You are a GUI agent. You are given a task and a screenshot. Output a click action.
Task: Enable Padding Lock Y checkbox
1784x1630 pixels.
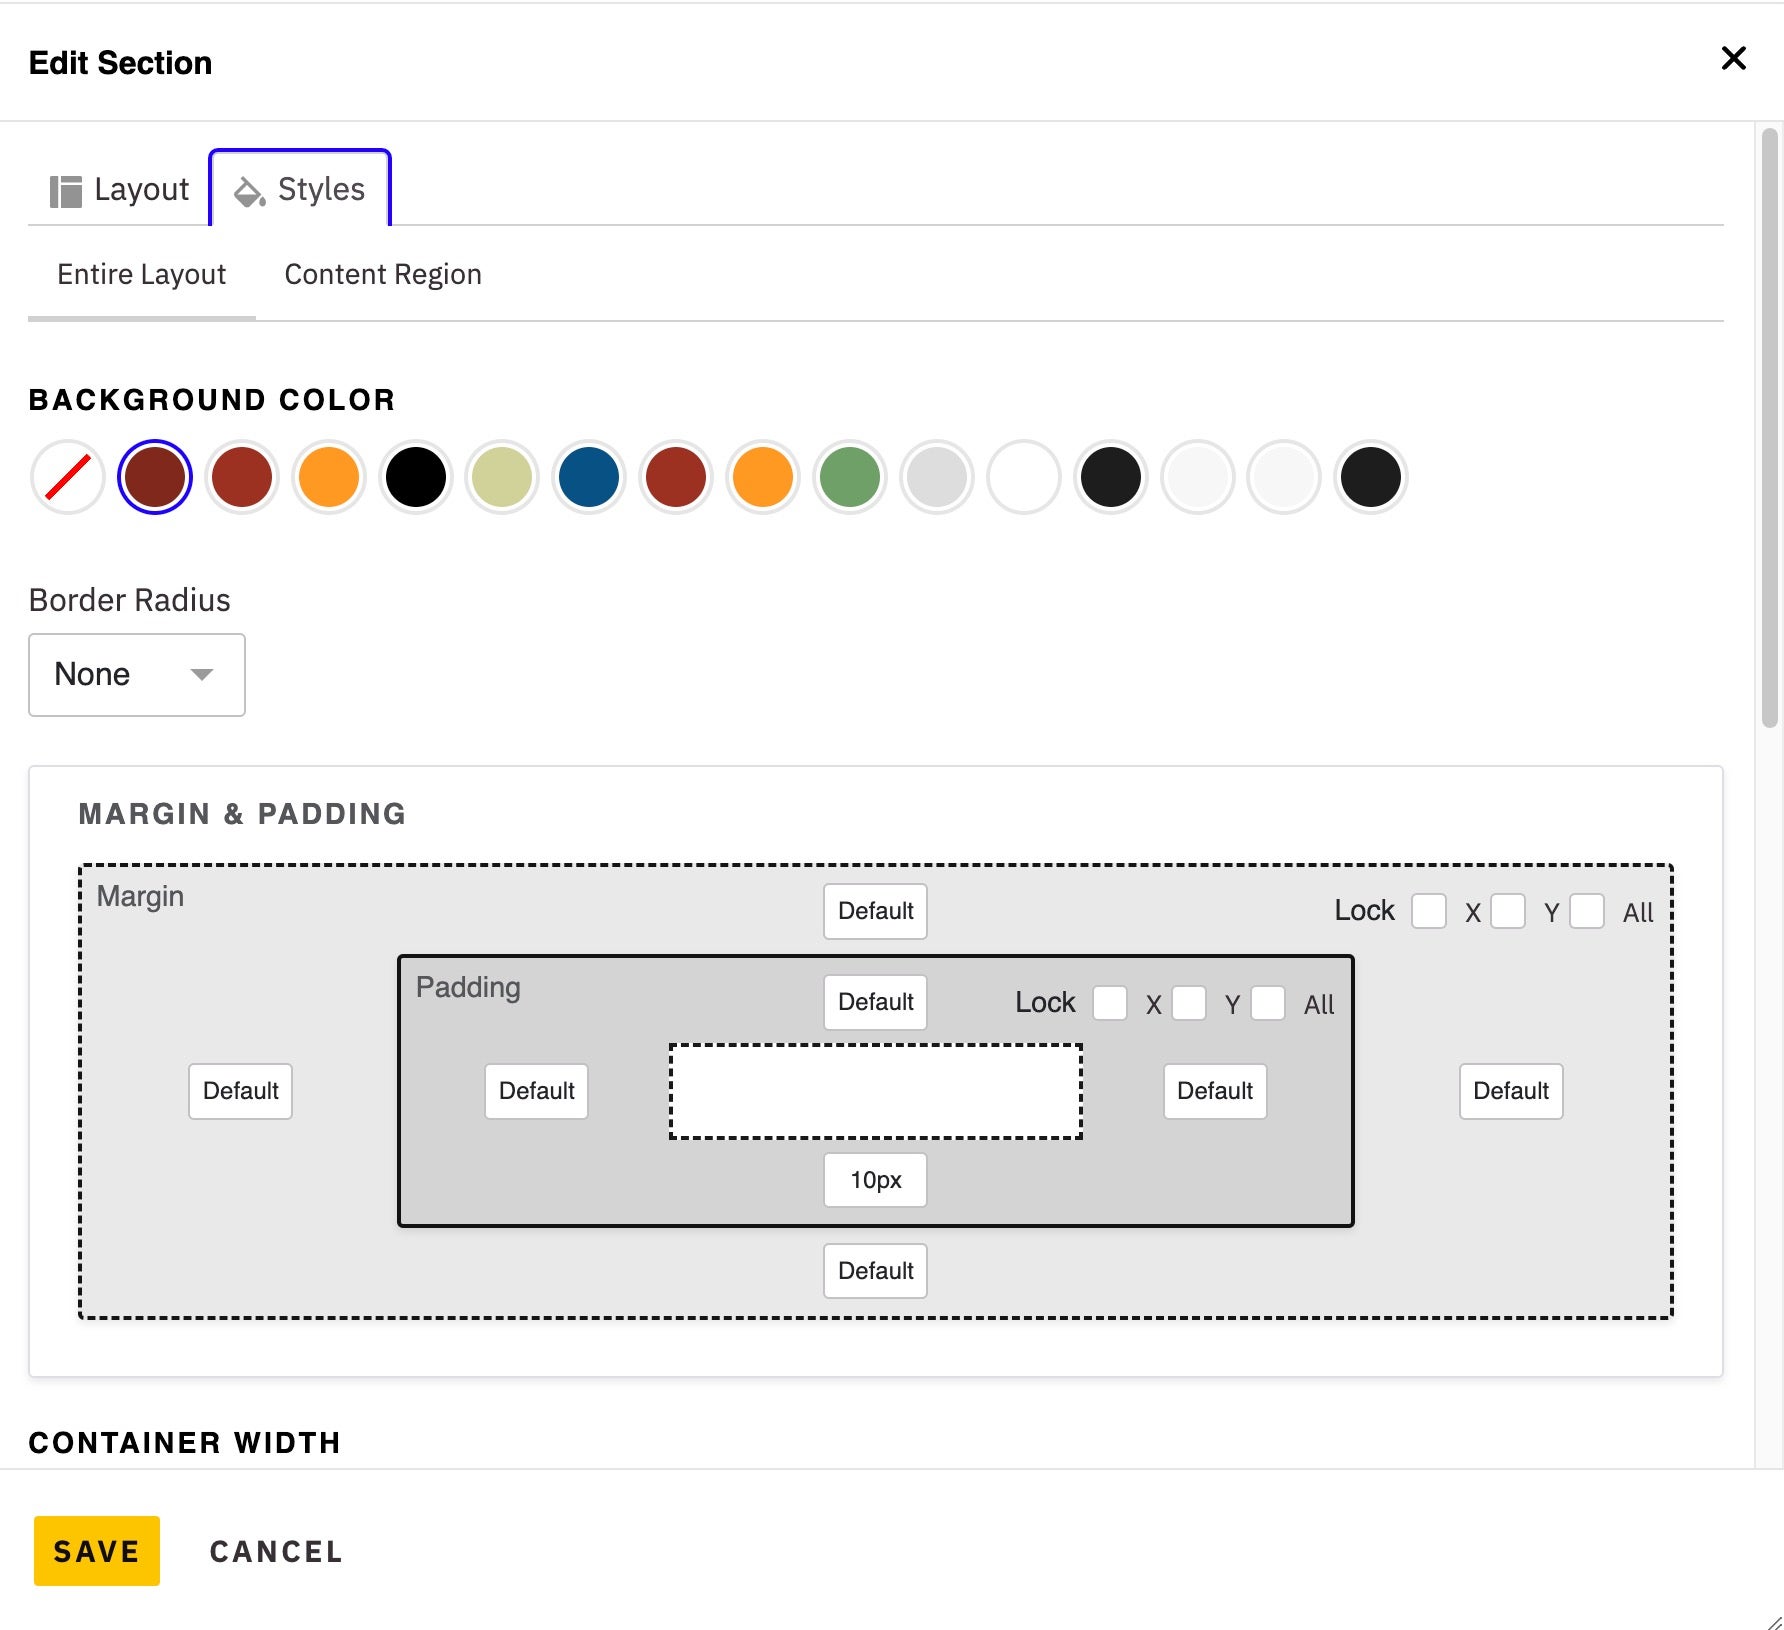(x=1189, y=1002)
